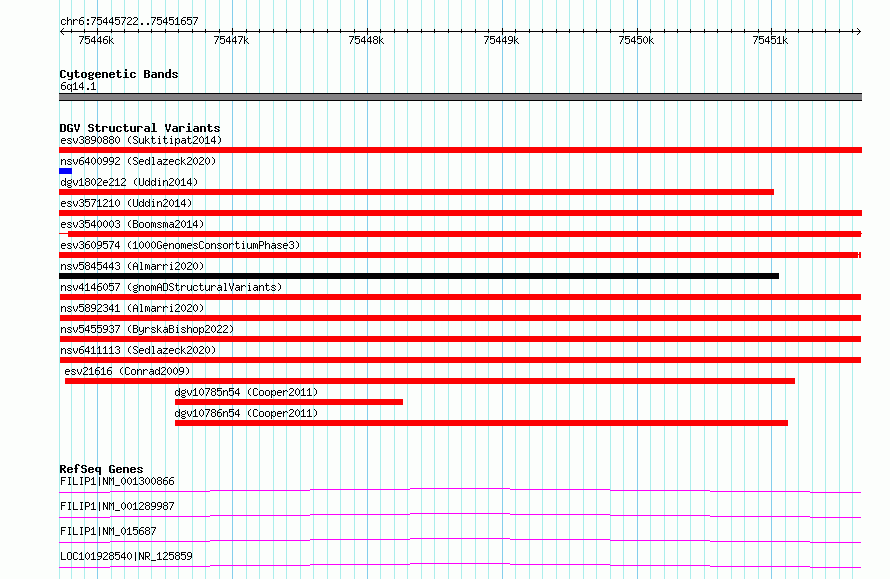Click the red bar of esv3609574
The width and height of the screenshot is (890, 579).
460,255
